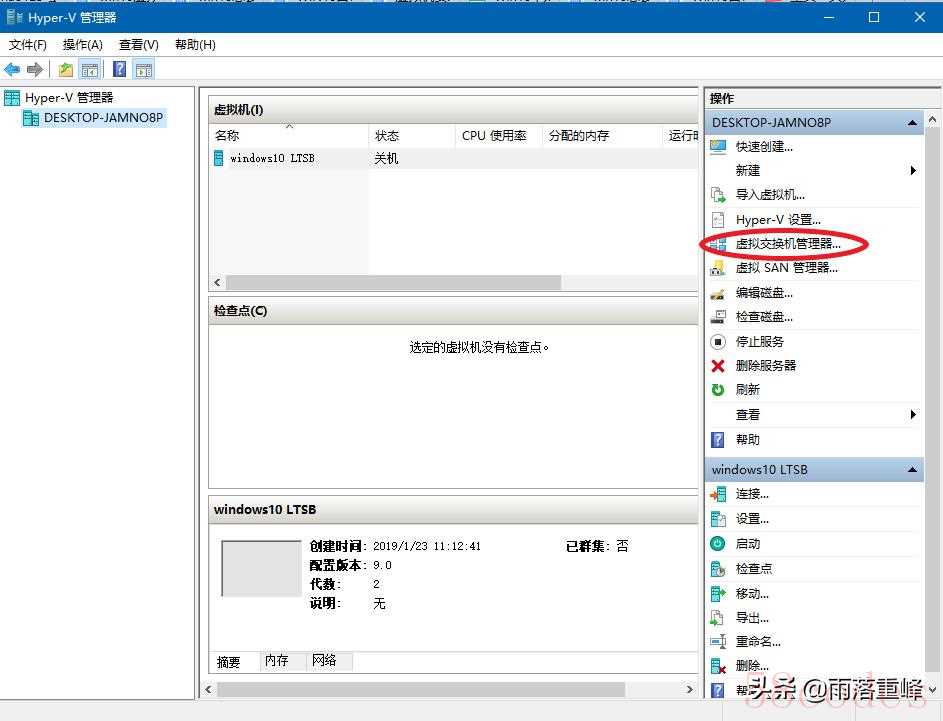
Task: Open 虚拟交换机管理器 via its icon
Action: click(x=718, y=244)
